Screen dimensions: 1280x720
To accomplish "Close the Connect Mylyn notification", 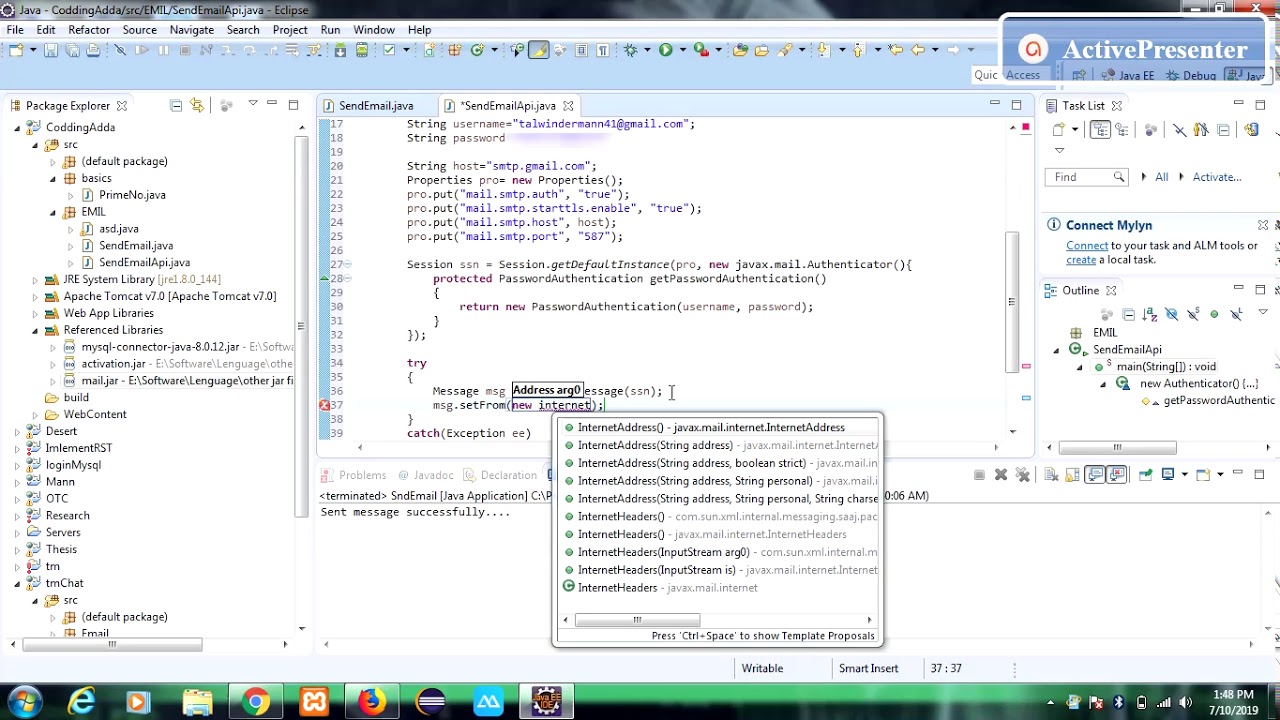I will (1263, 225).
